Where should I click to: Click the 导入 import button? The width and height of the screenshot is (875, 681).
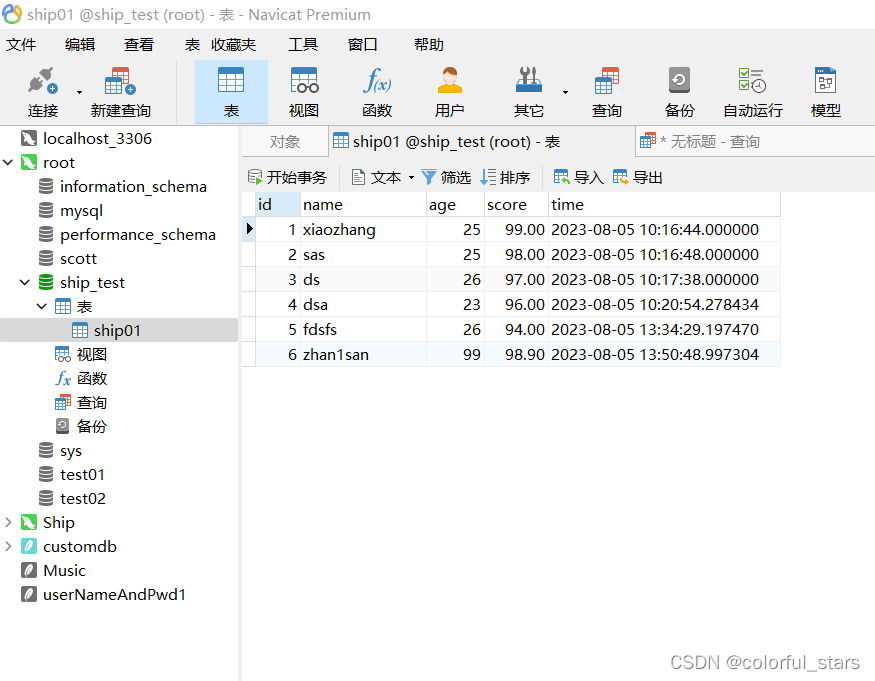pyautogui.click(x=579, y=178)
